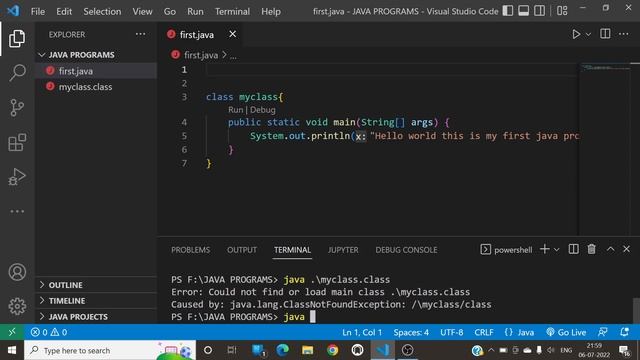The height and width of the screenshot is (360, 640).
Task: Open the View menu
Action: click(142, 11)
